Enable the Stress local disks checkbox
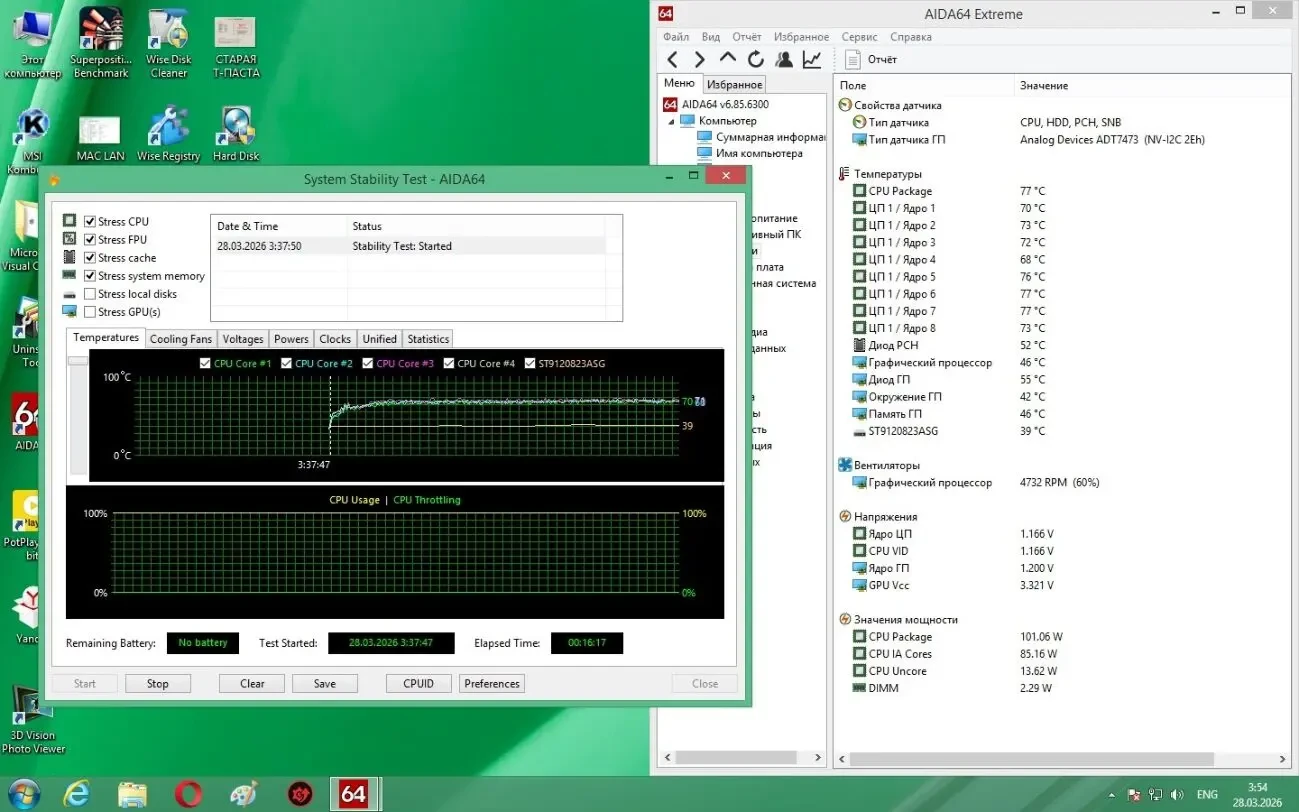Image resolution: width=1299 pixels, height=812 pixels. click(88, 293)
